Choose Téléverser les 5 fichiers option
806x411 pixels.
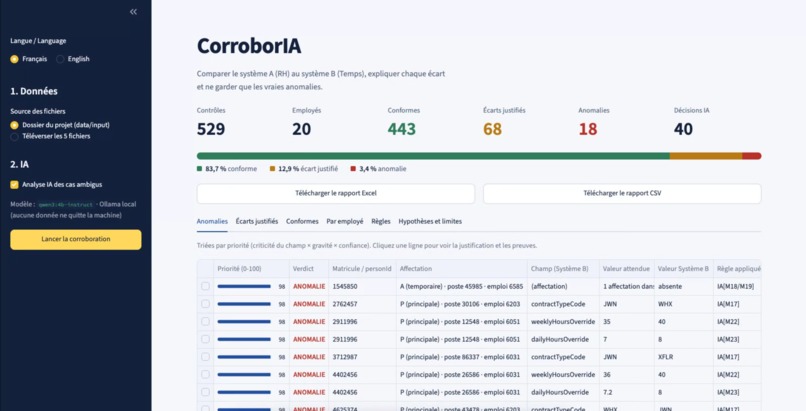click(50, 136)
